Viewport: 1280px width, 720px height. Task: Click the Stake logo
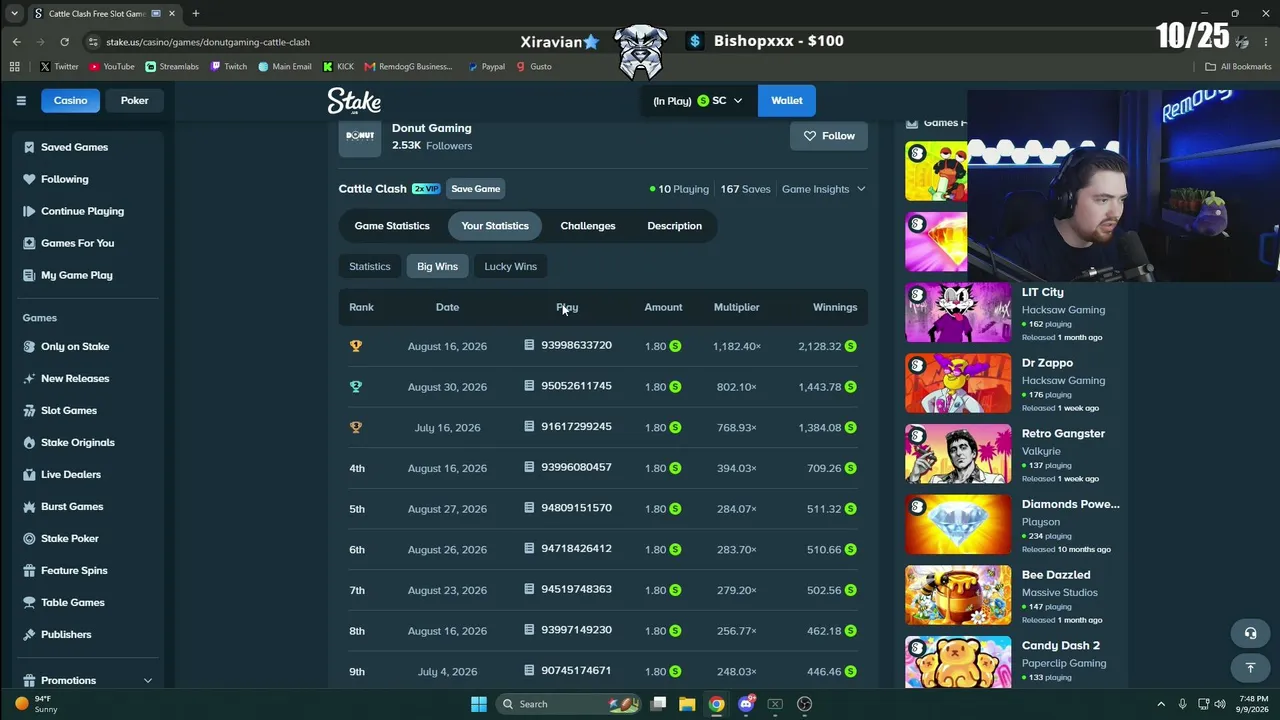pyautogui.click(x=354, y=100)
